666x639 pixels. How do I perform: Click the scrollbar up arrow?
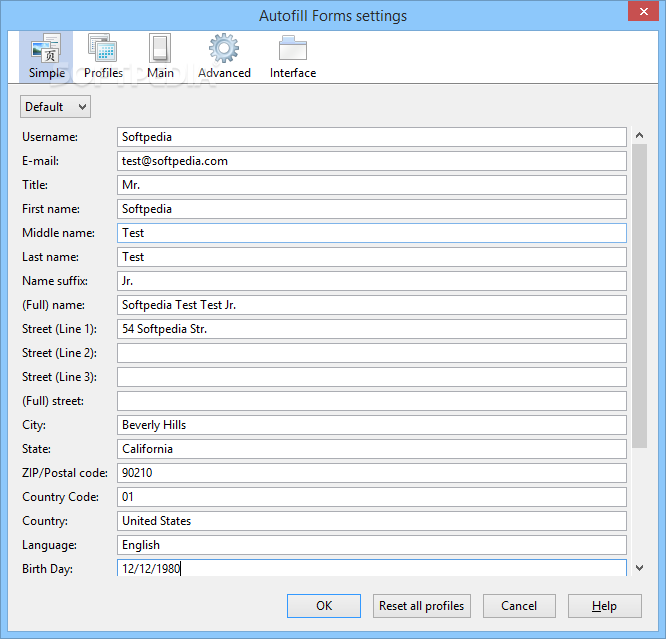coord(639,136)
